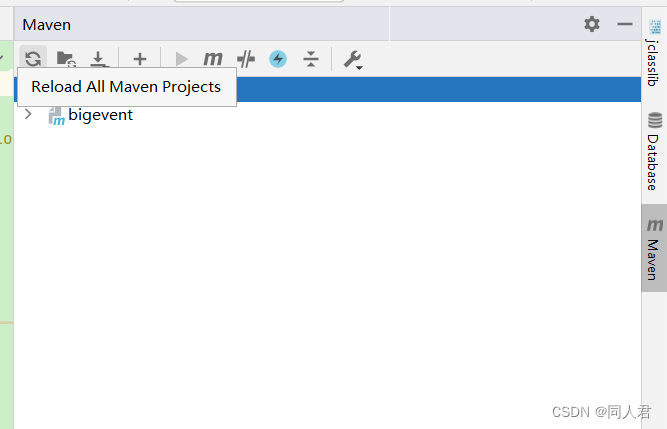The height and width of the screenshot is (429, 667).
Task: Hide the Maven tool window
Action: tap(624, 24)
